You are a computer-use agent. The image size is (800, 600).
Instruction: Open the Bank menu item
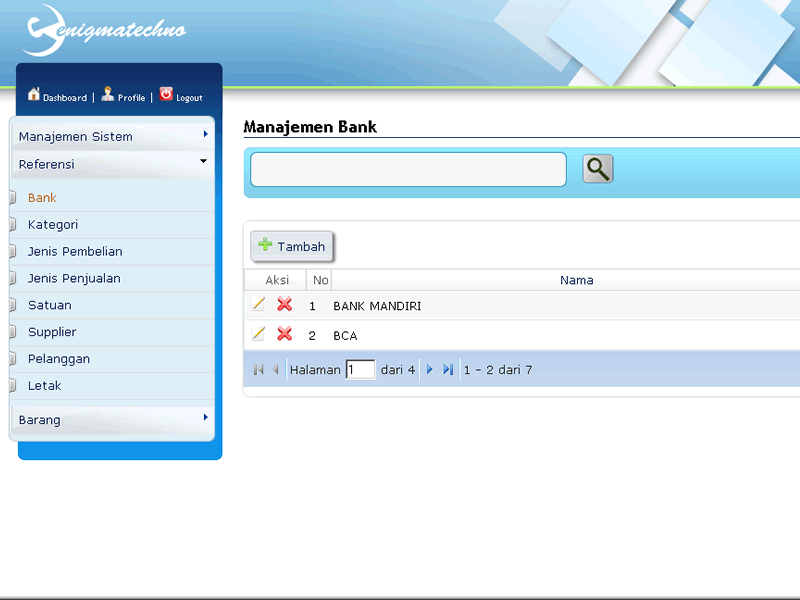click(x=42, y=198)
